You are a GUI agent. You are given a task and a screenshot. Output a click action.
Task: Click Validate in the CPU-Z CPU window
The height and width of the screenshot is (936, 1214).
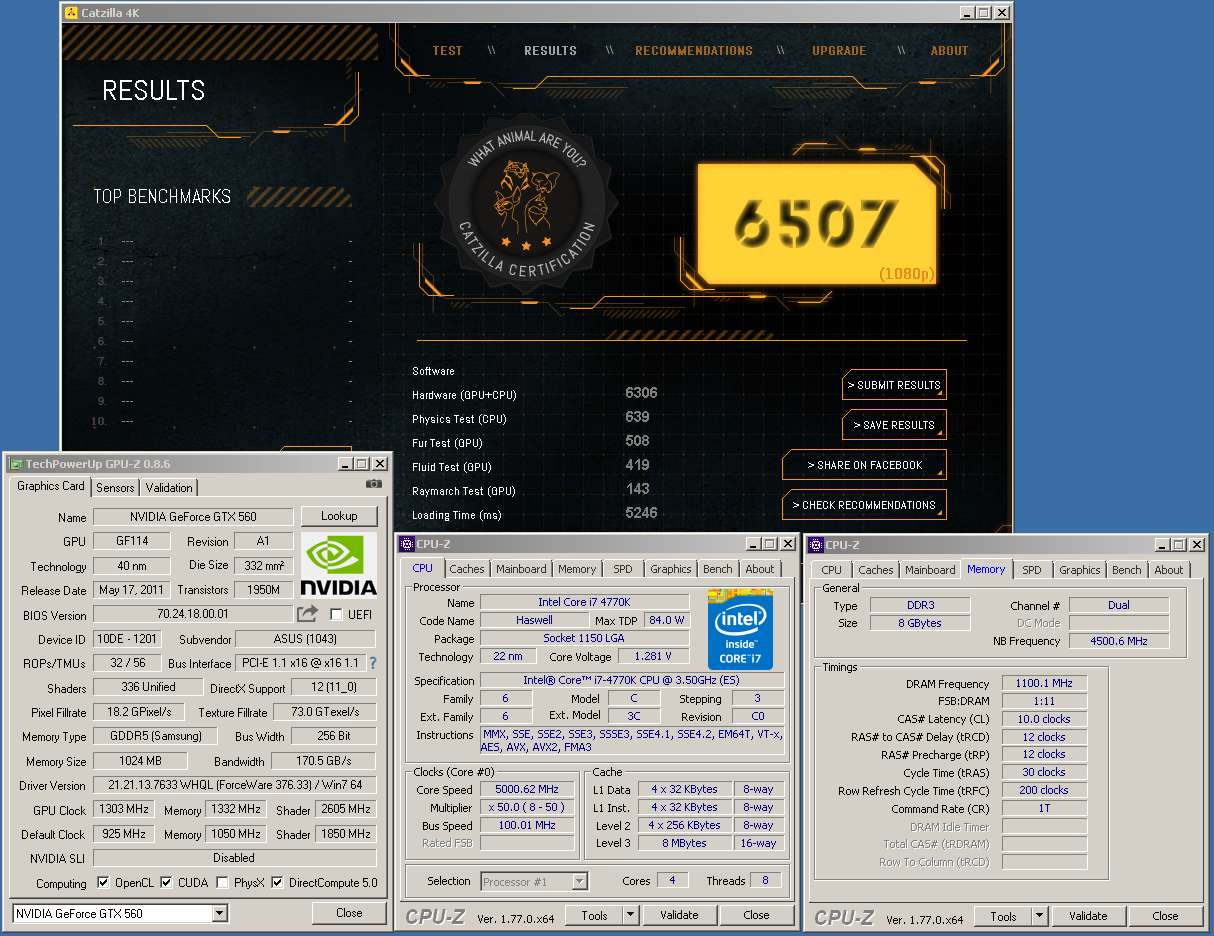[679, 915]
